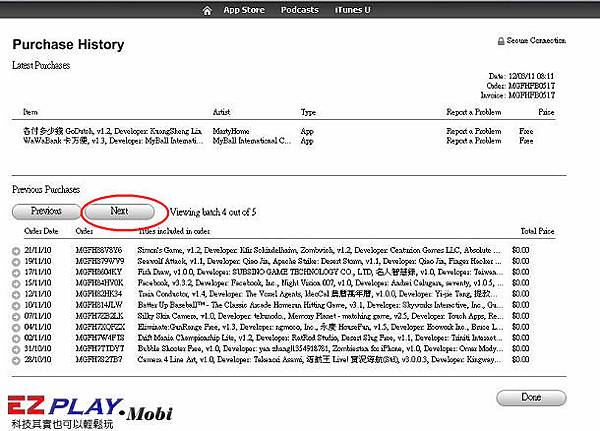Screen dimensions: 600x431
Task: Expand order dated 12/11/10
Action: click(16, 295)
